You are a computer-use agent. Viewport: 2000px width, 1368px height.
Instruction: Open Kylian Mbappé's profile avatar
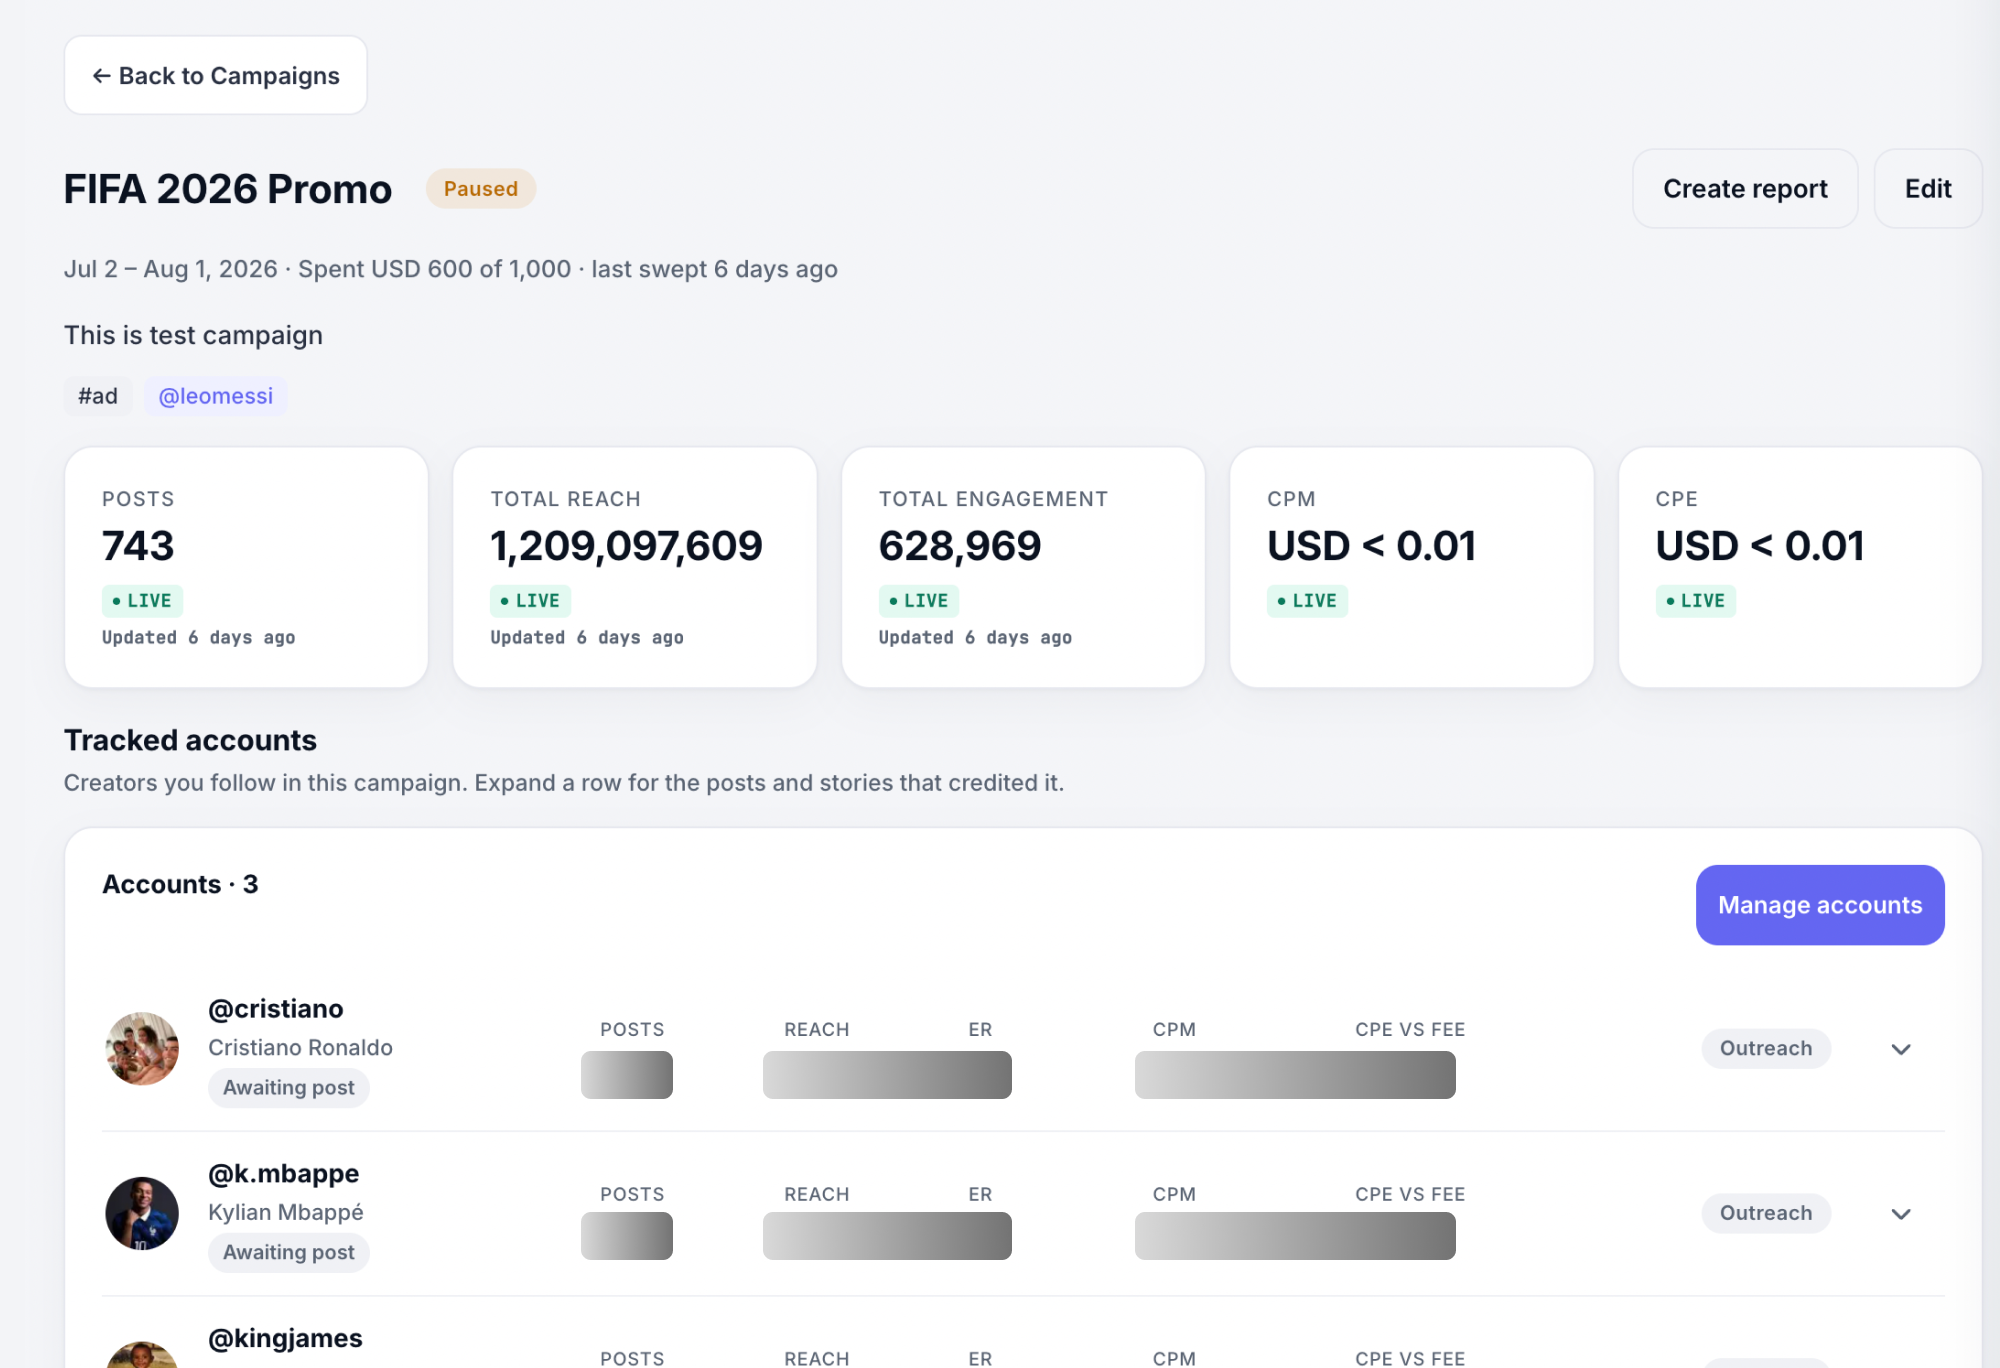[142, 1214]
